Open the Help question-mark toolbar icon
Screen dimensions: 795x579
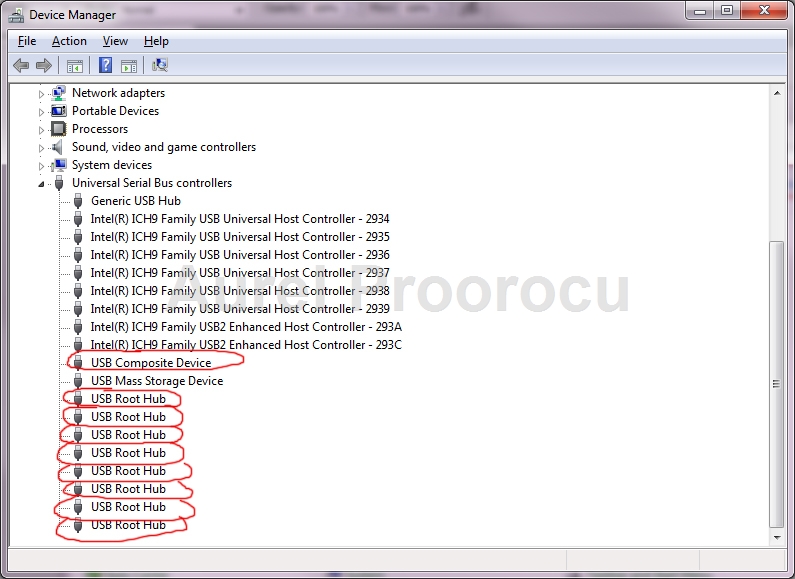click(x=105, y=65)
